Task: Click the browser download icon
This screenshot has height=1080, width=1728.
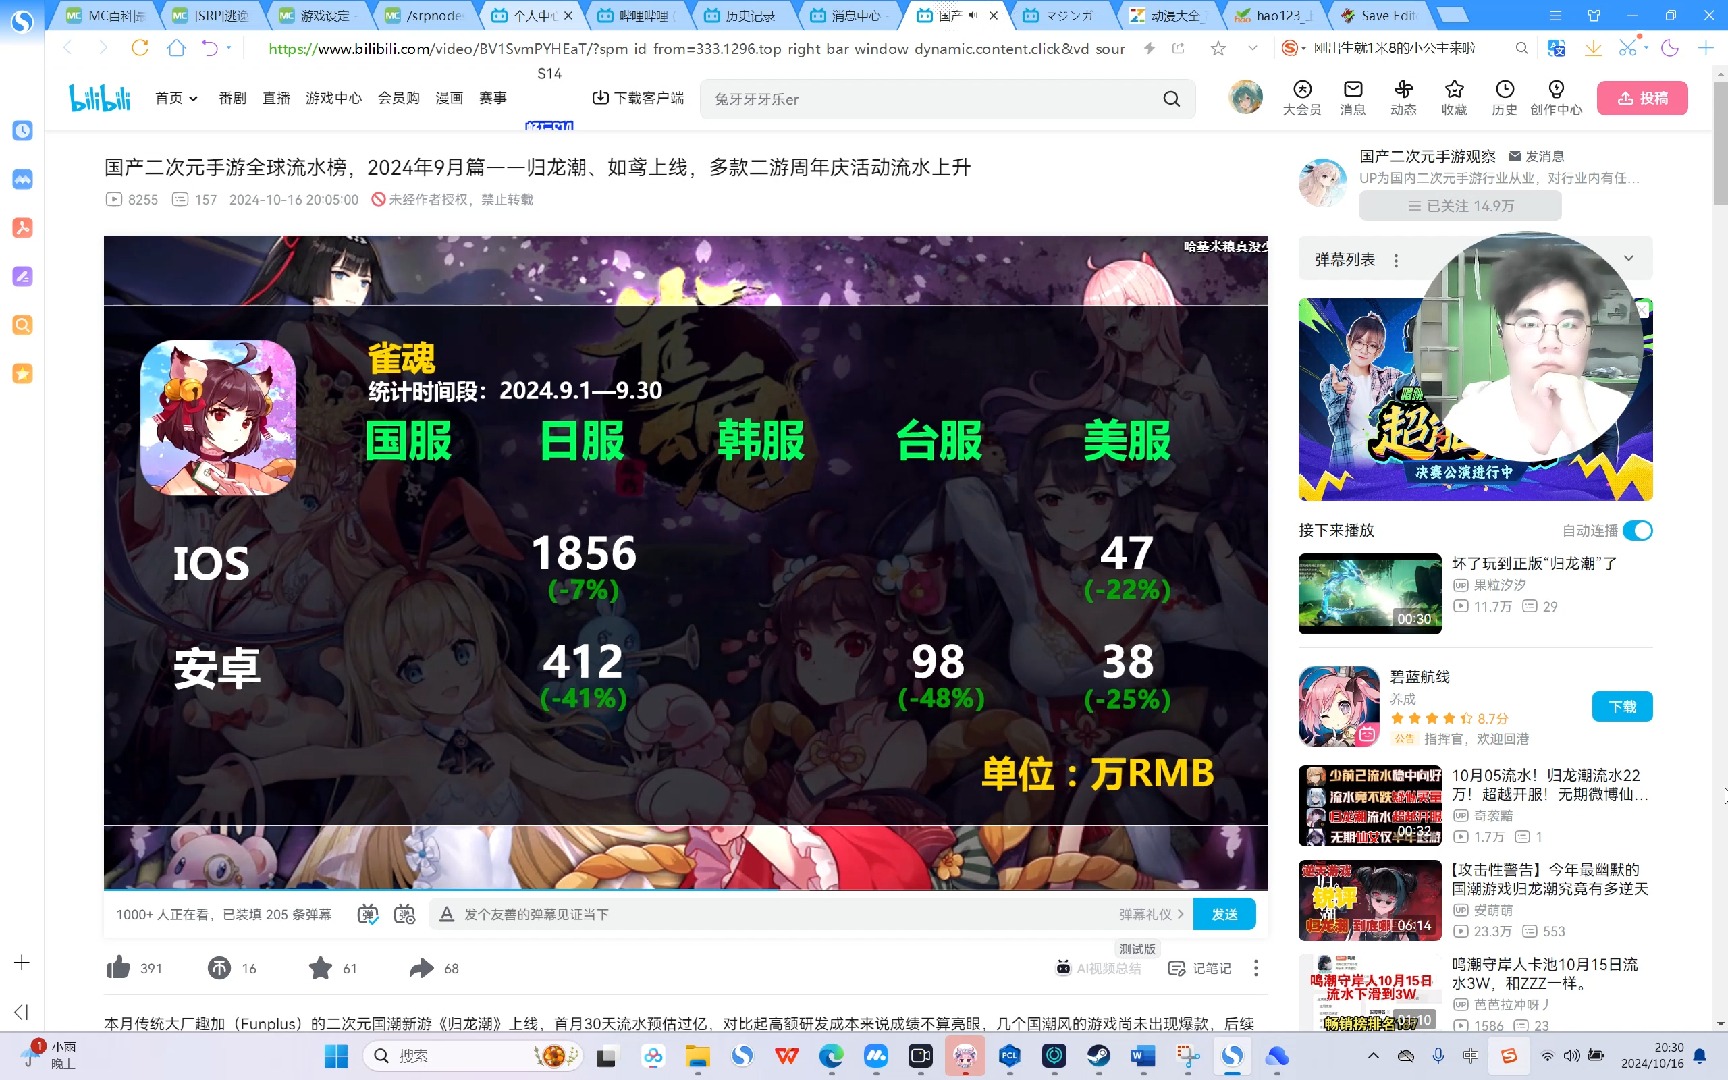Action: click(x=1593, y=48)
